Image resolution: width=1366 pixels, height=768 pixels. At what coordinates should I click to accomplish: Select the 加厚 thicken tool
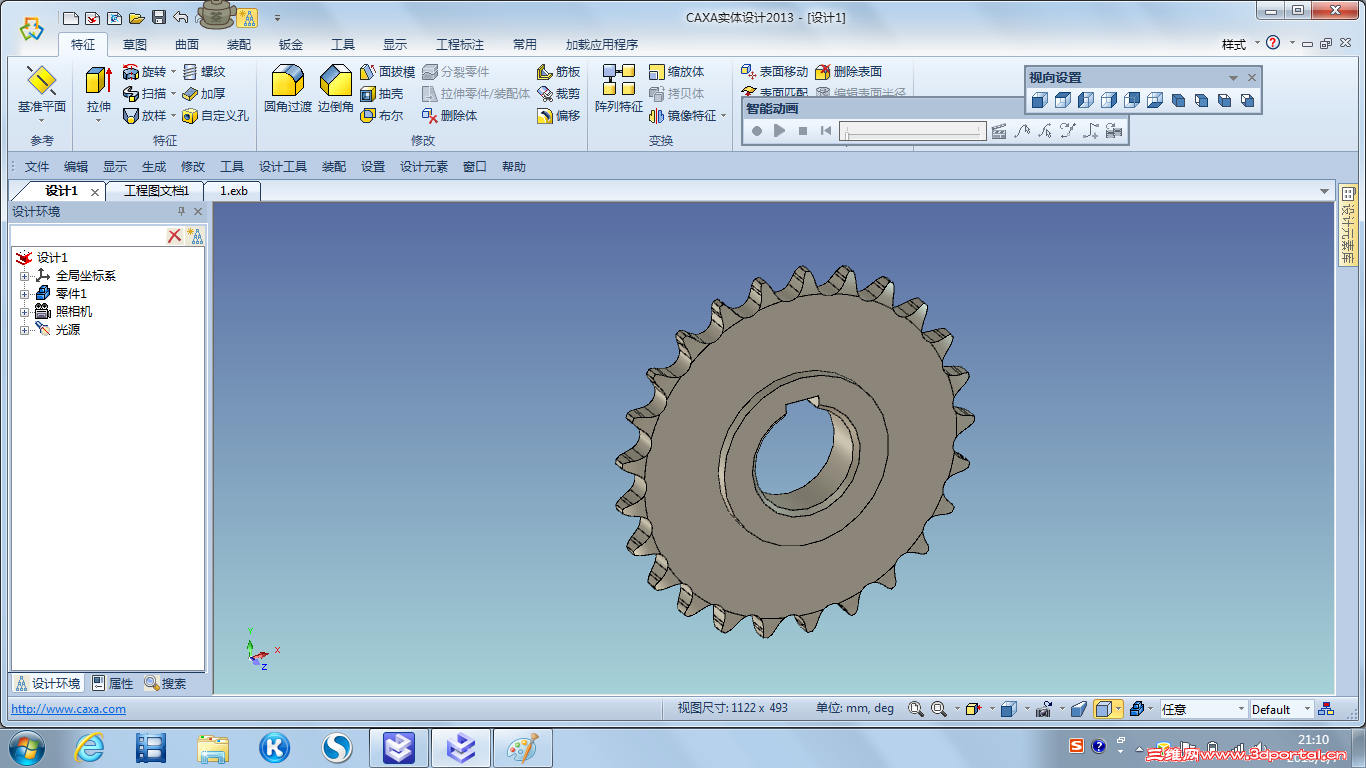click(204, 94)
